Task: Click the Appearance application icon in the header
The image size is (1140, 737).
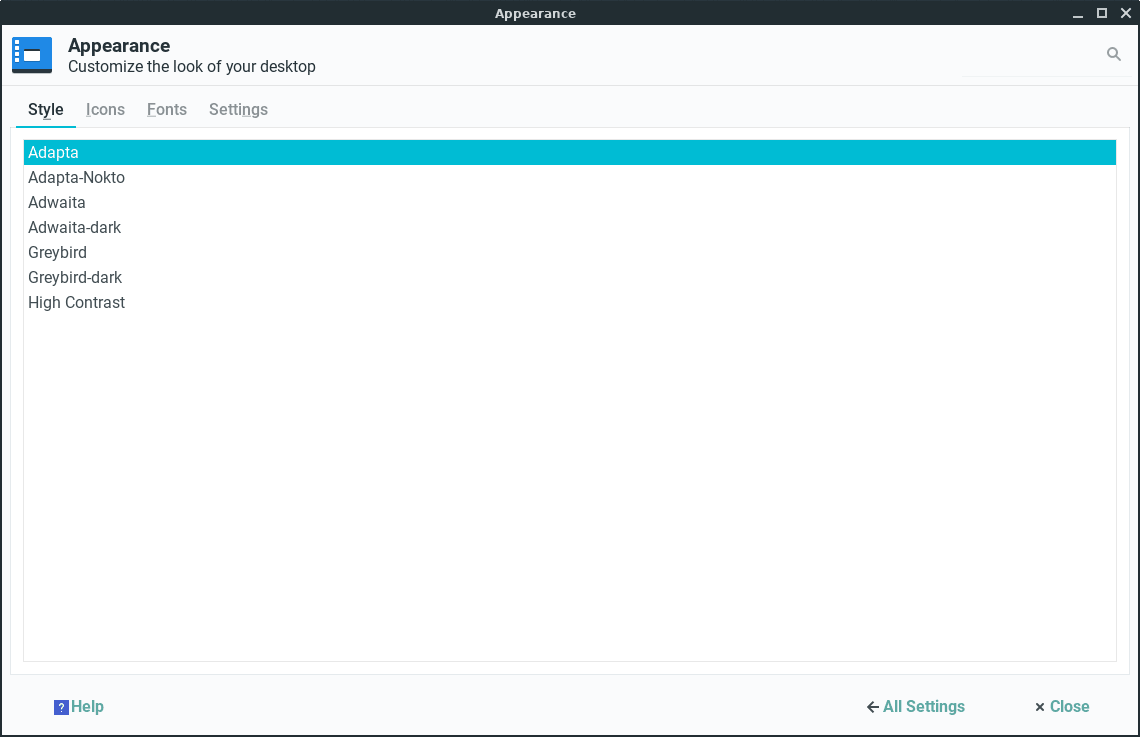Action: pos(31,55)
